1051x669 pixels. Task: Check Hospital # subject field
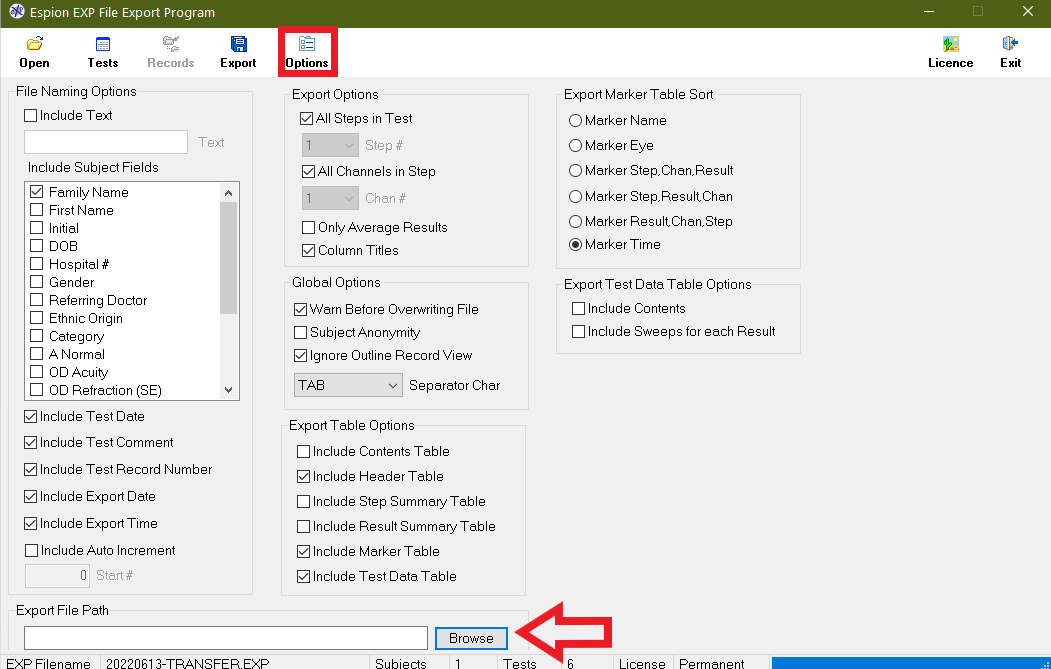pos(37,264)
